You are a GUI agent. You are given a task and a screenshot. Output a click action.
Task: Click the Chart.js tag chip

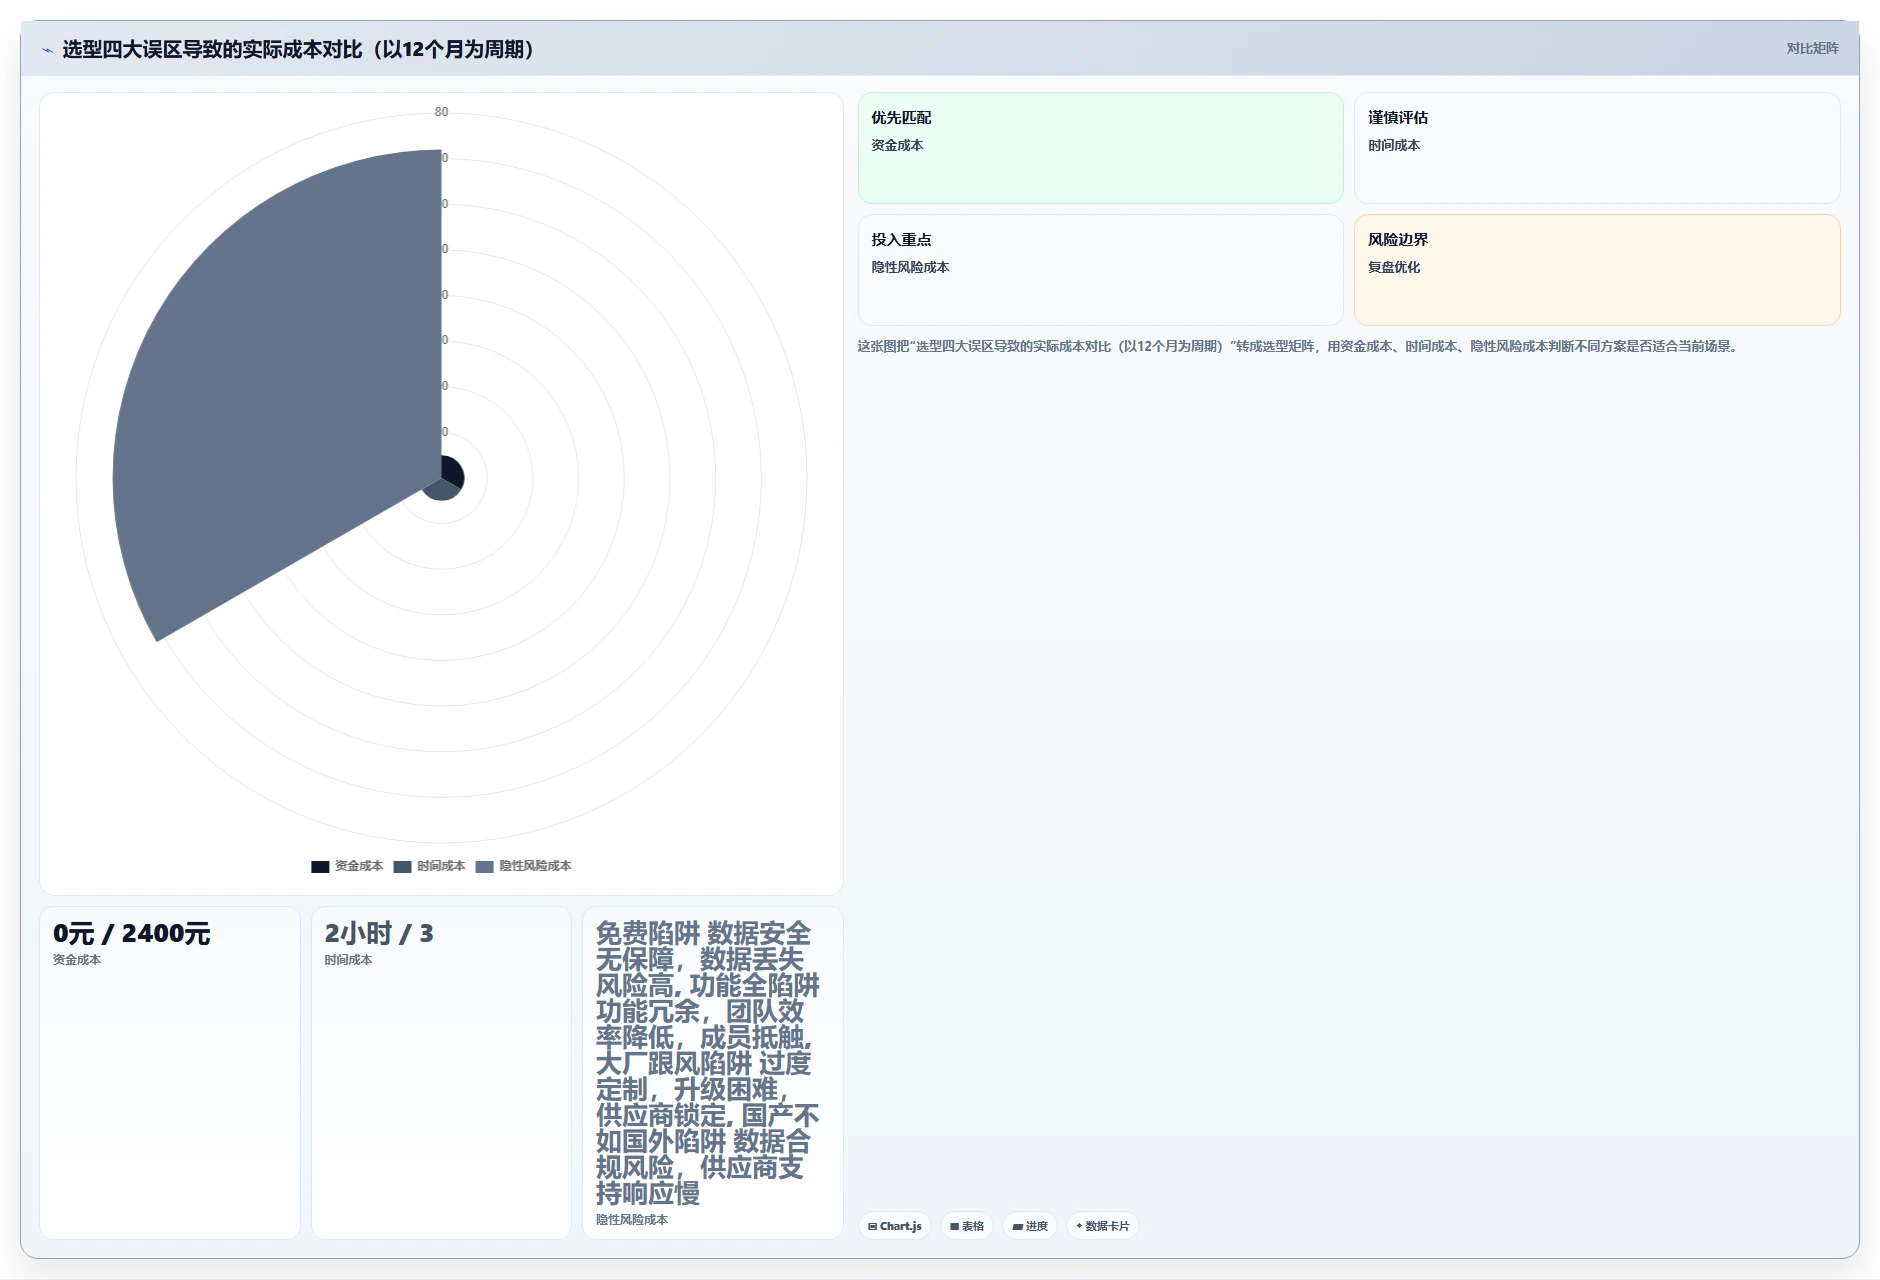tap(895, 1226)
